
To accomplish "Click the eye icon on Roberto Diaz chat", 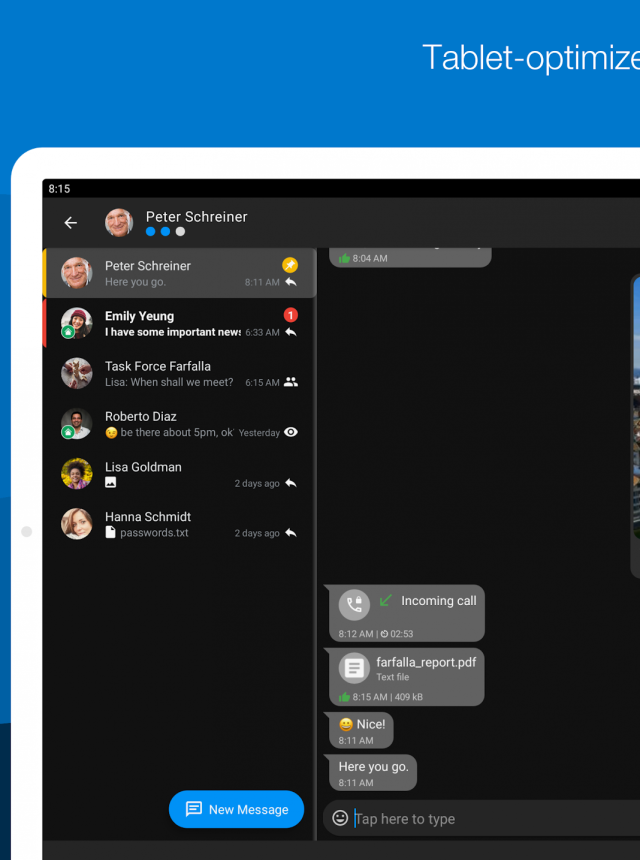I will tap(291, 432).
